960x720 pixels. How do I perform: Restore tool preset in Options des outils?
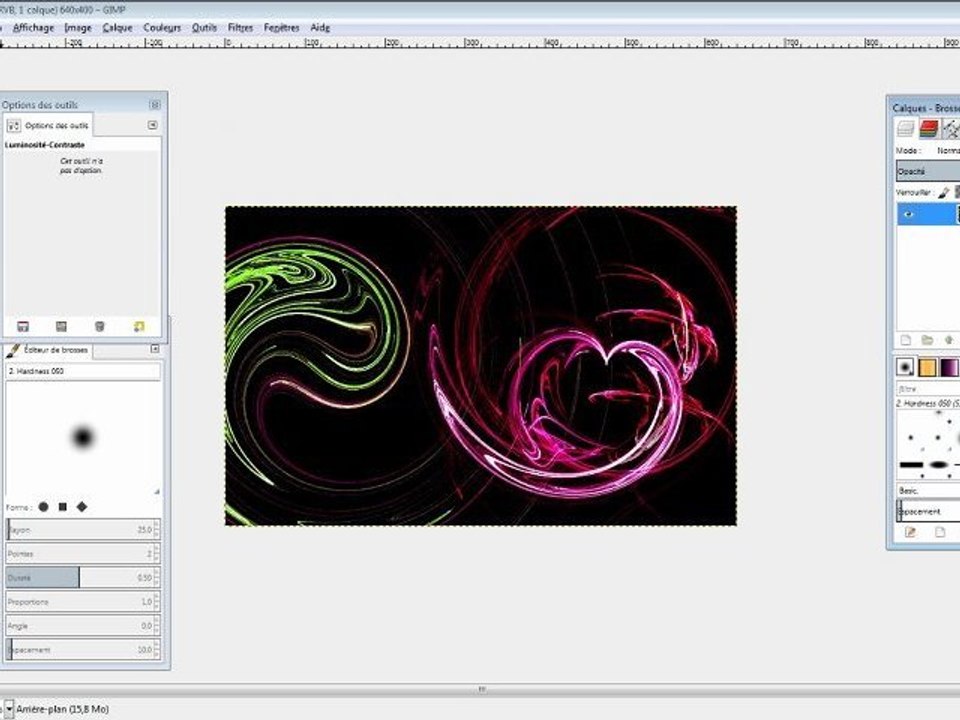coord(61,326)
